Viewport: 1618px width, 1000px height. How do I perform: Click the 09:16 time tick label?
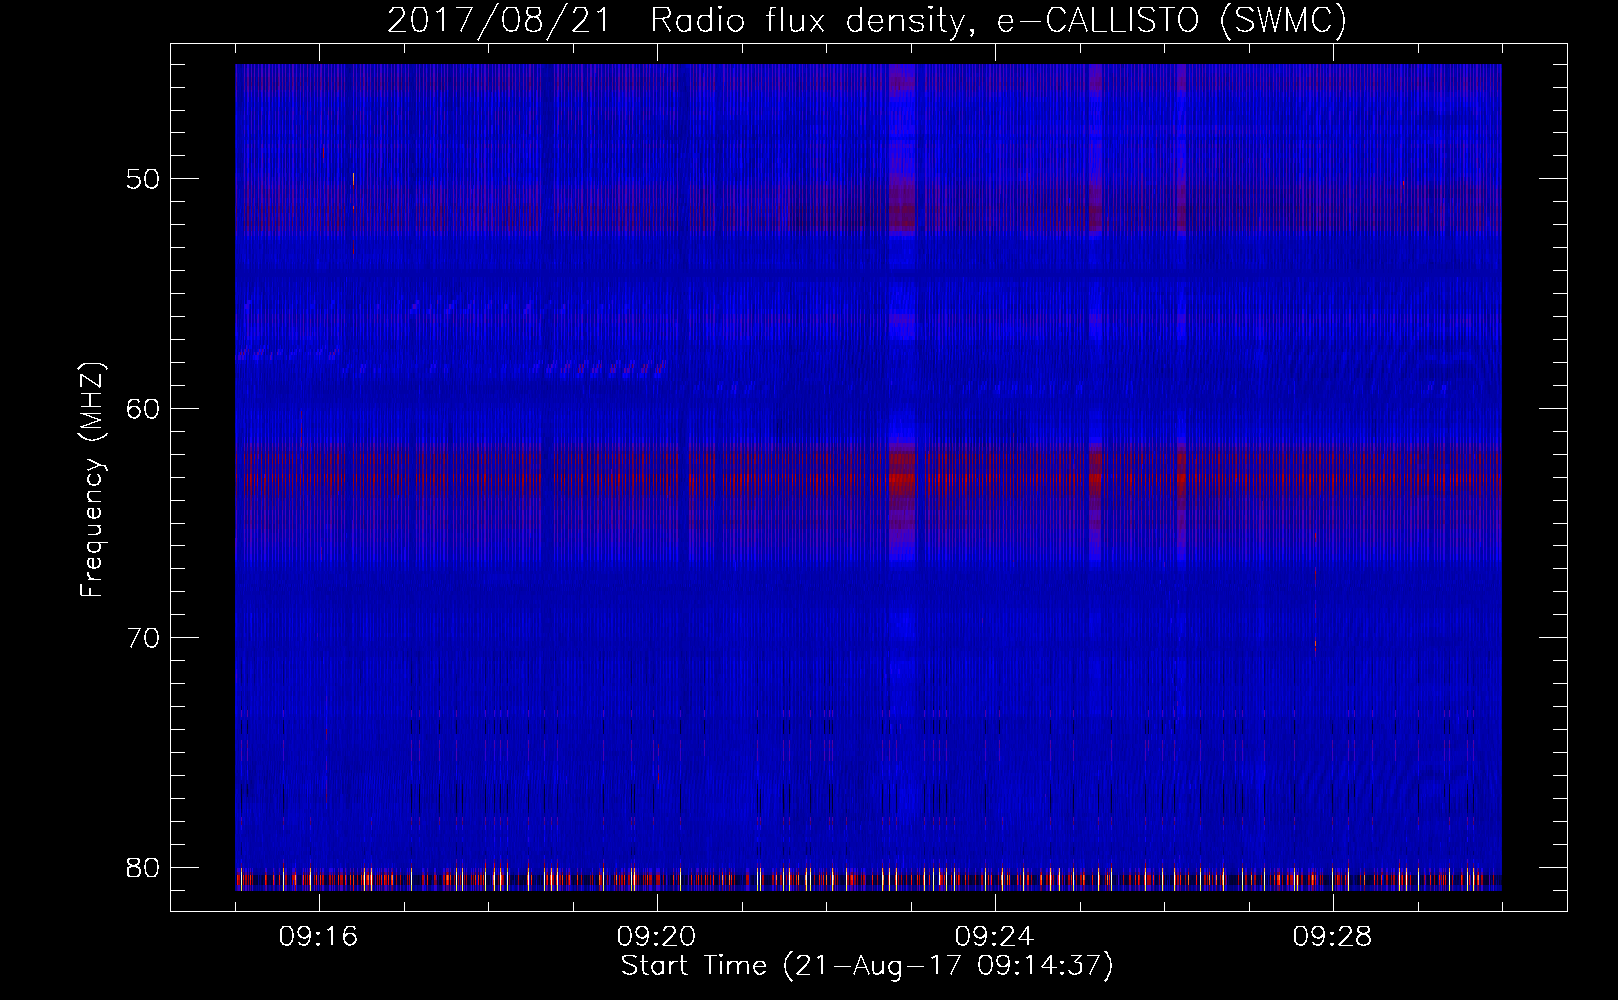coord(319,937)
